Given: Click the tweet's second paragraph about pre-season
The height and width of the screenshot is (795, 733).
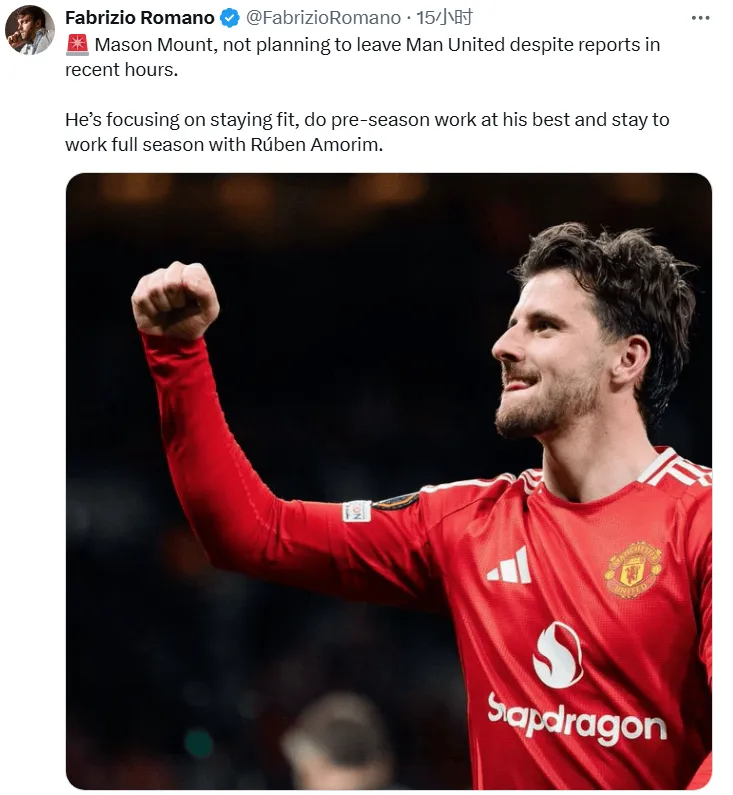Looking at the screenshot, I should pos(367,132).
